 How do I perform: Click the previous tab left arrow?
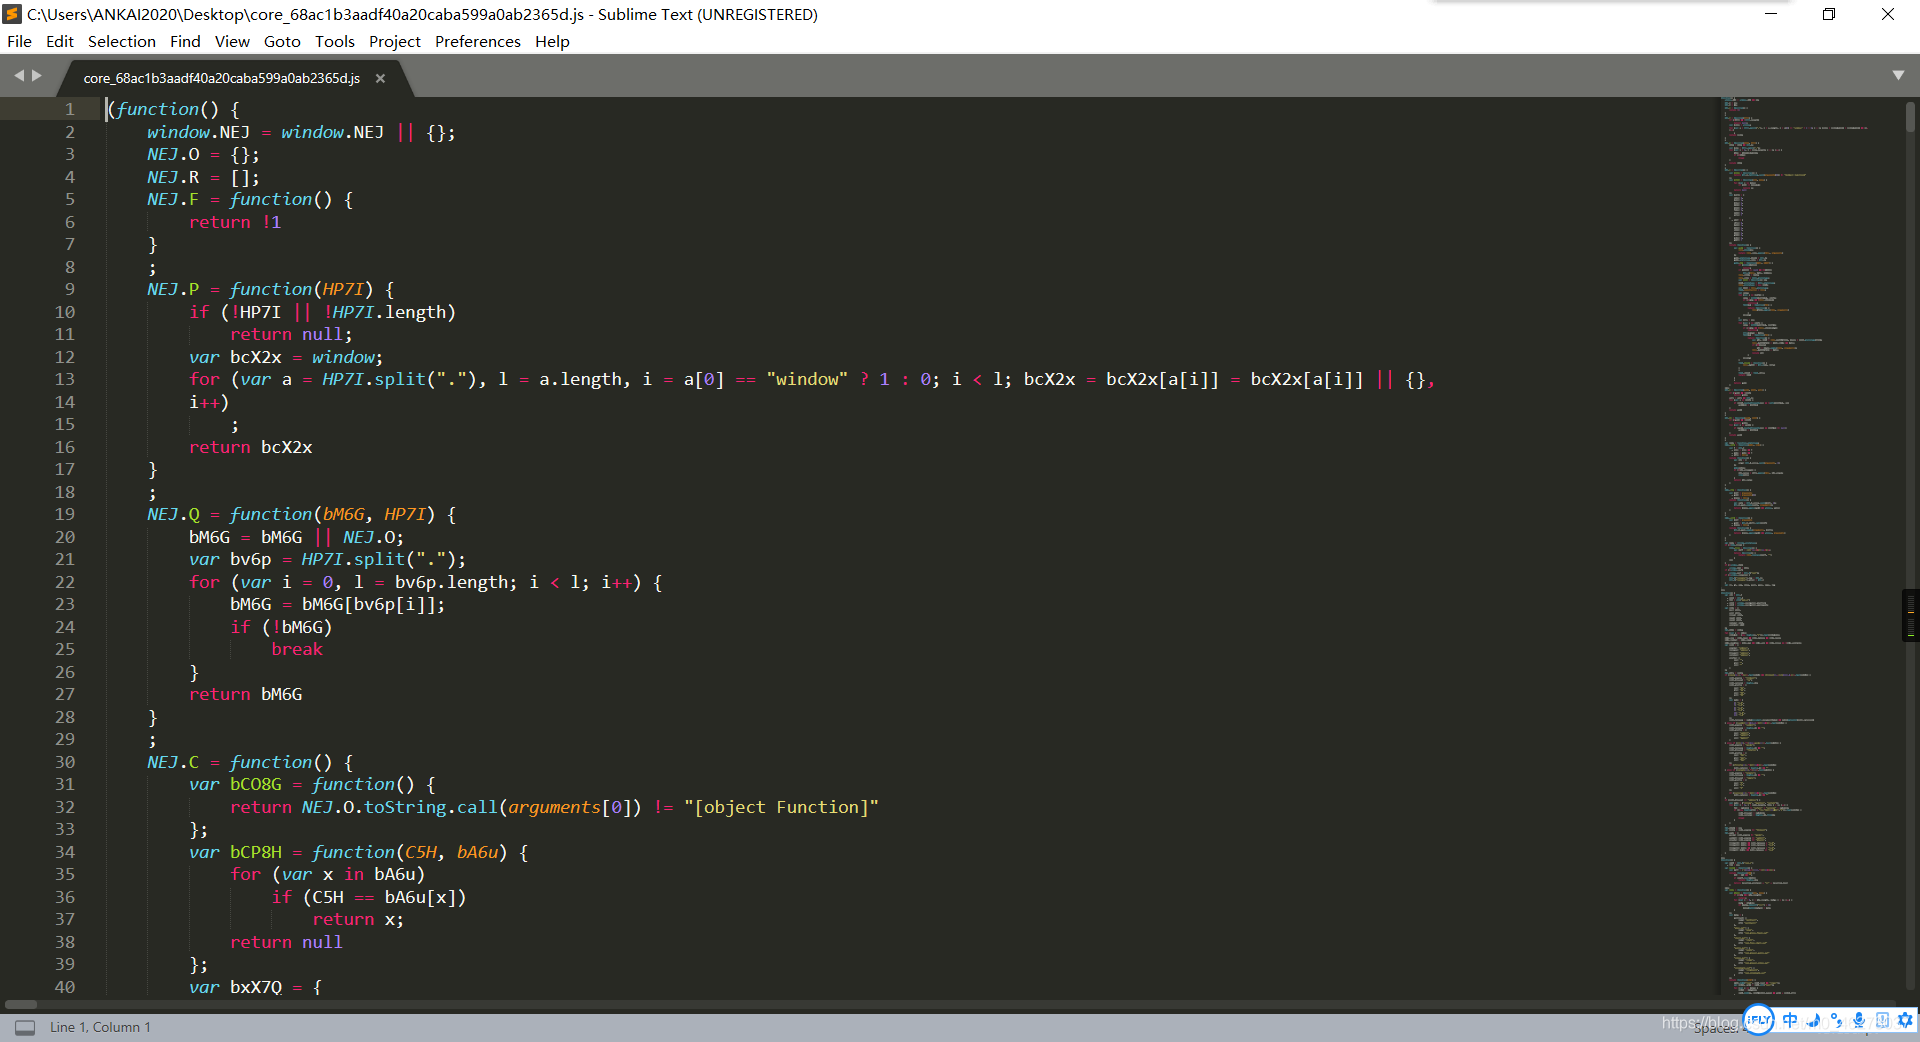[x=19, y=75]
